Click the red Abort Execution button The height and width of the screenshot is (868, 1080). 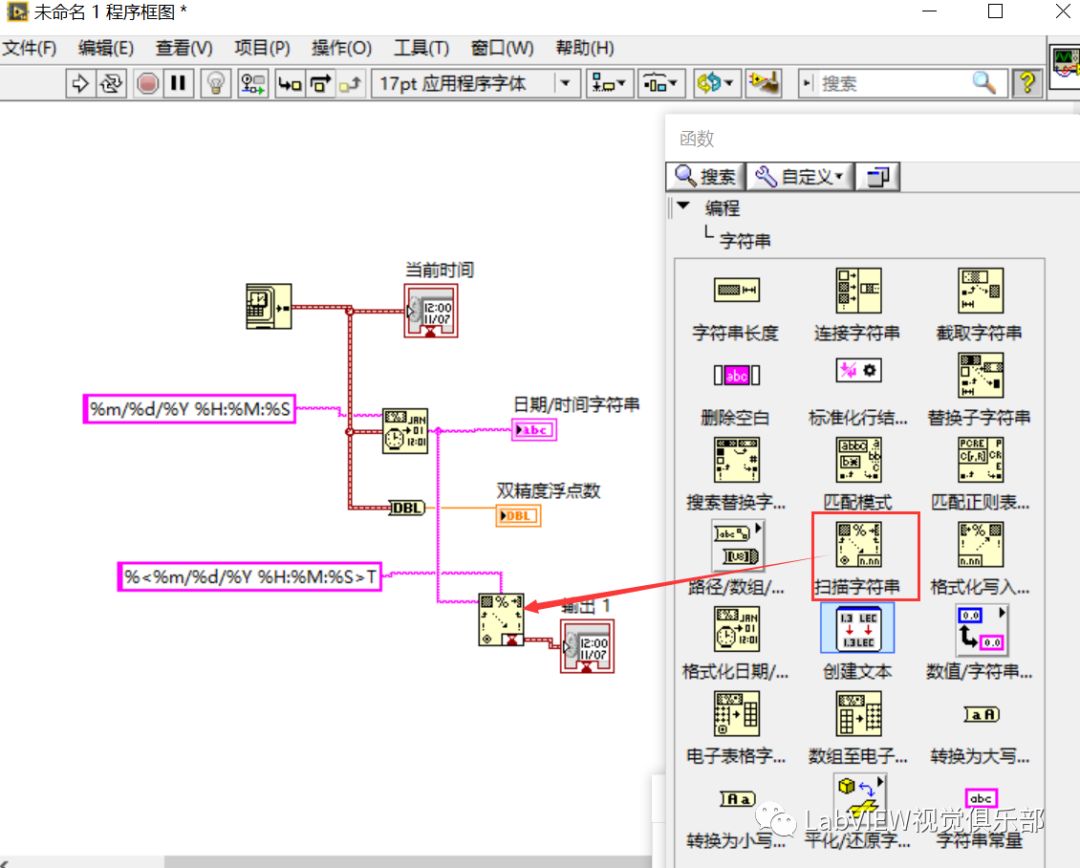147,83
